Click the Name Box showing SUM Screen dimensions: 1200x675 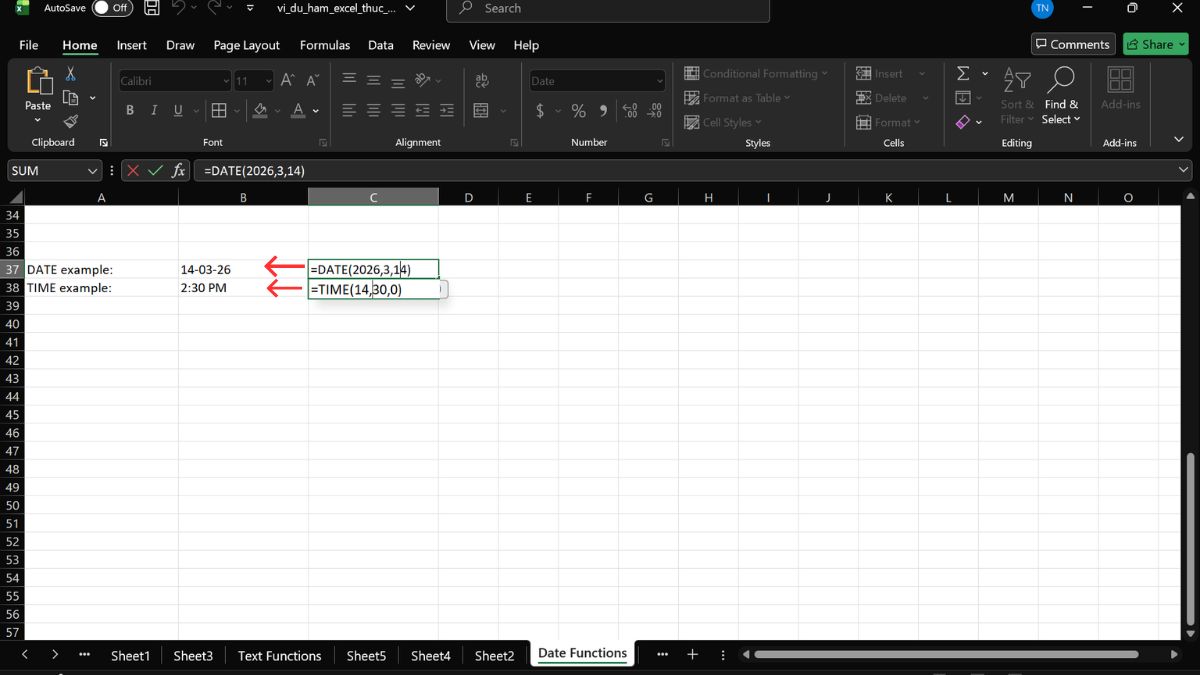pos(54,171)
